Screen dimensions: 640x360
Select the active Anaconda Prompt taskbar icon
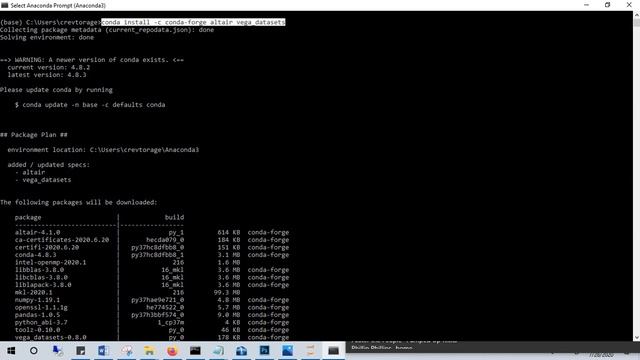point(333,351)
